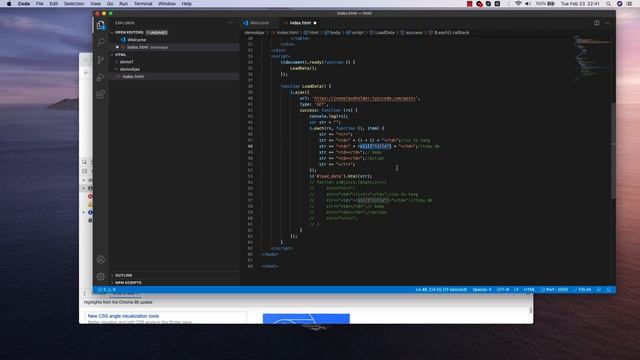Collapse the HTML workspace folder section
640x360 pixels.
(120, 54)
